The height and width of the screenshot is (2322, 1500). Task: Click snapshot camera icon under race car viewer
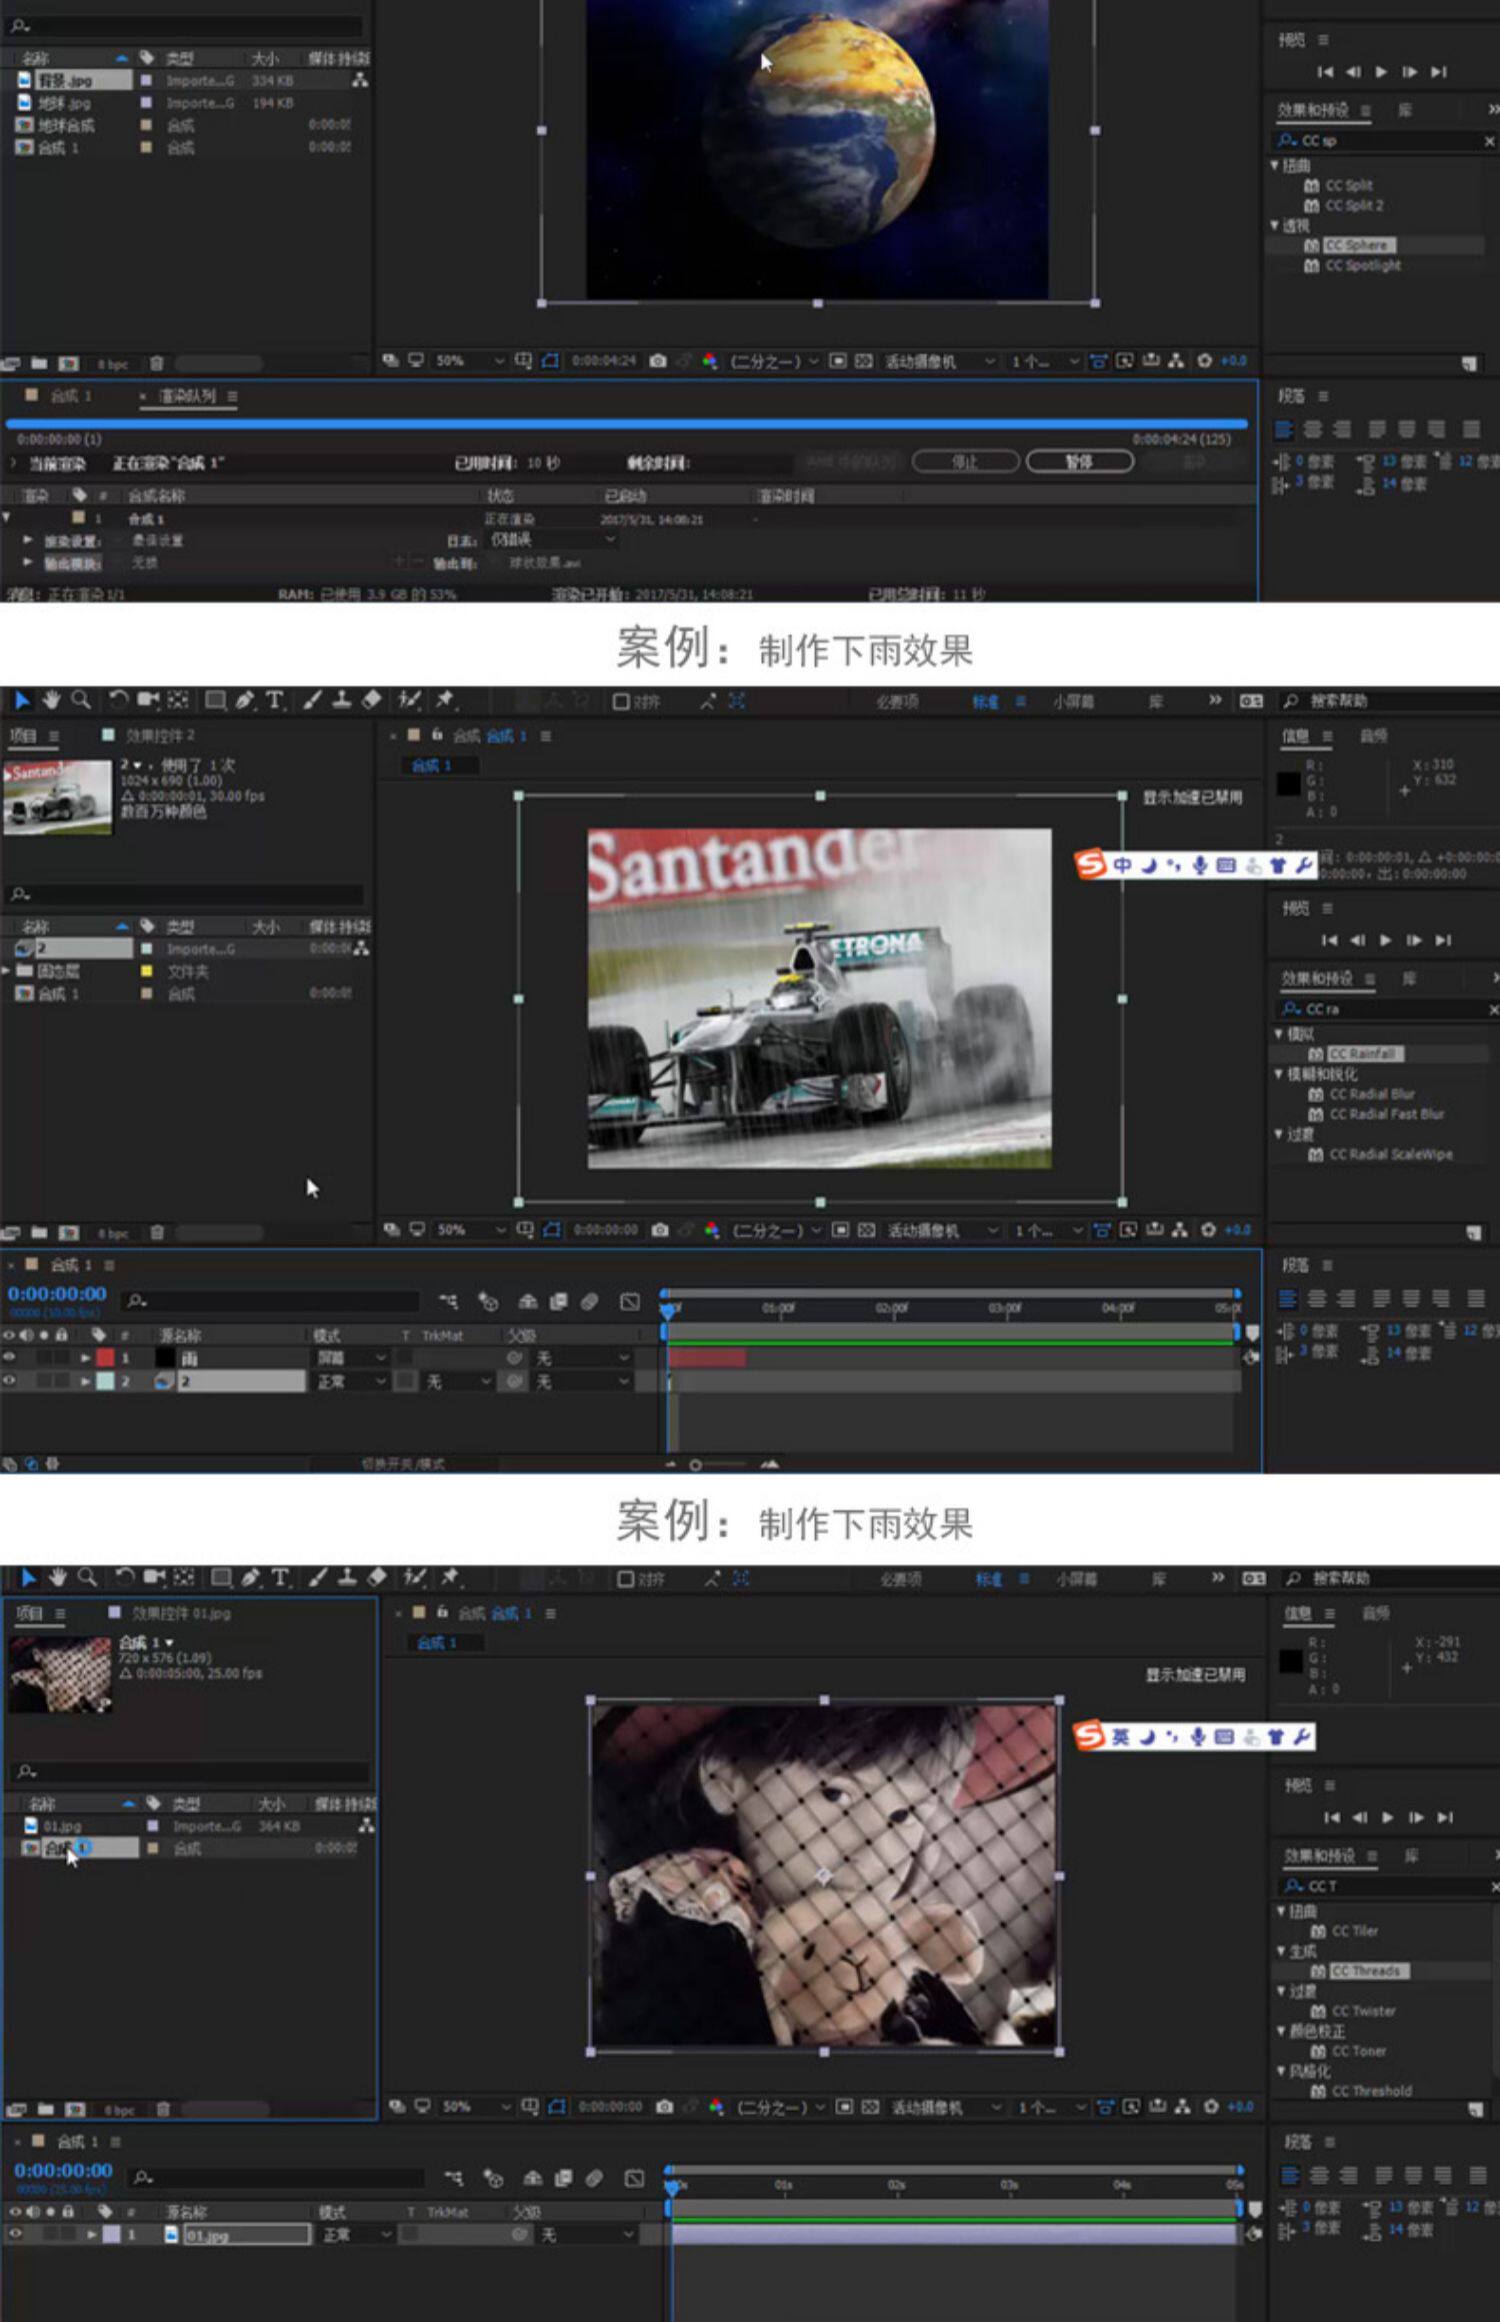(660, 1230)
